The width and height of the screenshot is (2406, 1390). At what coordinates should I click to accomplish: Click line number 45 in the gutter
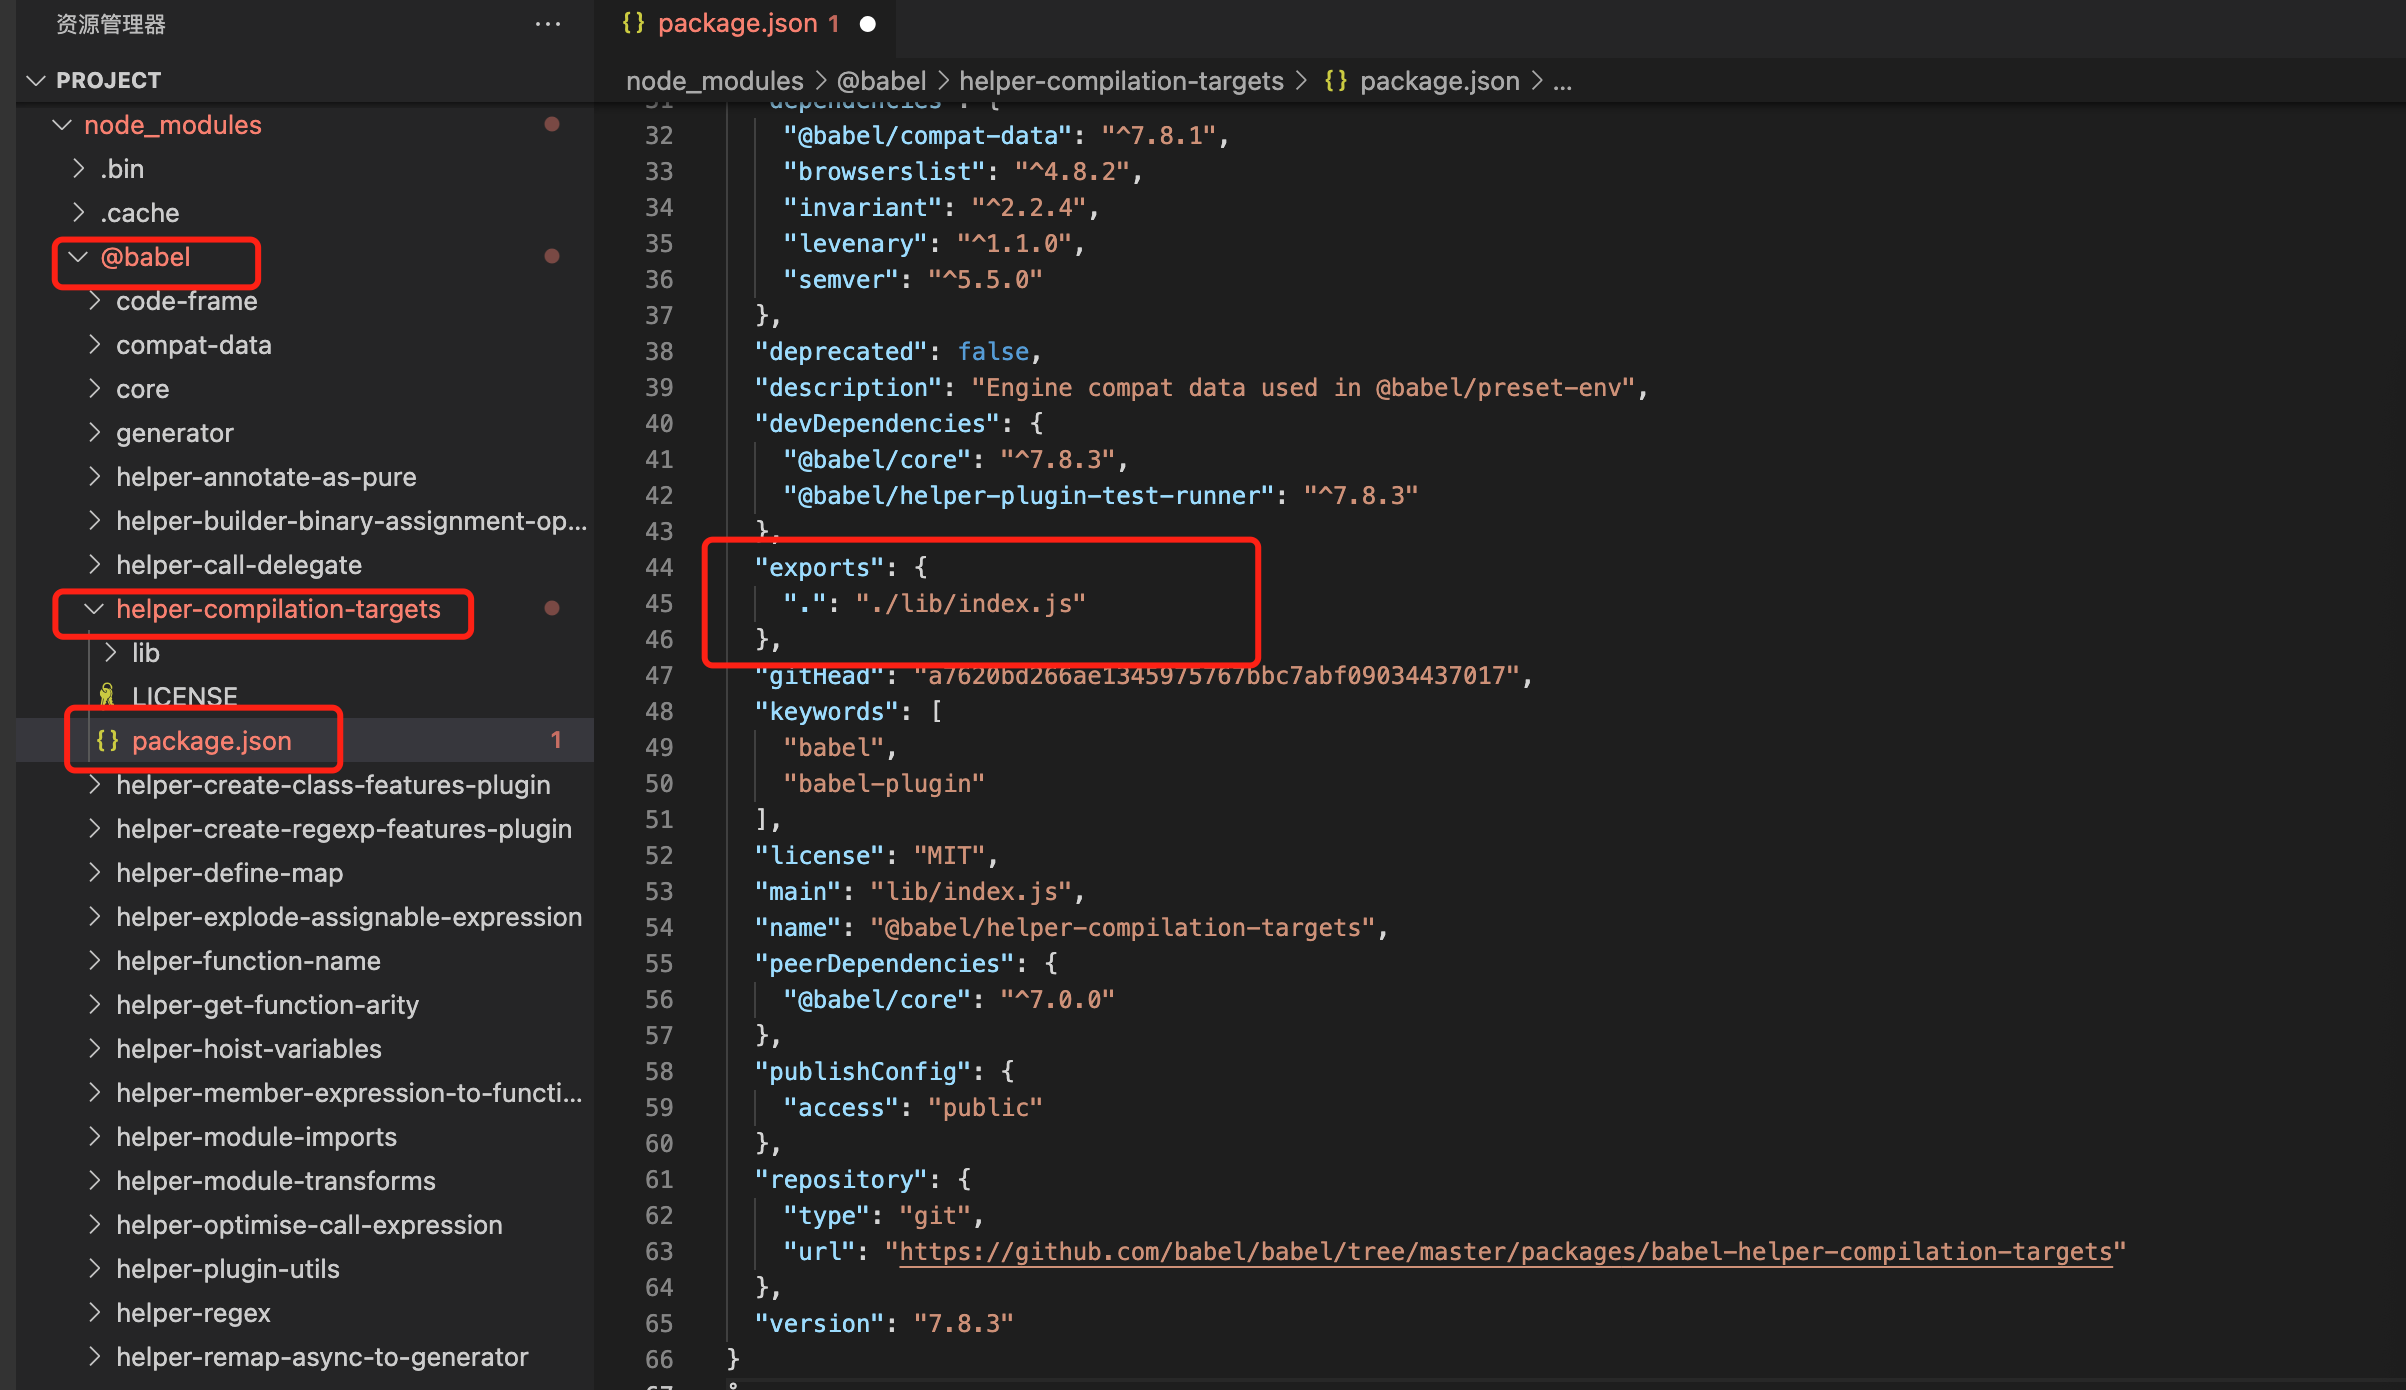(659, 603)
